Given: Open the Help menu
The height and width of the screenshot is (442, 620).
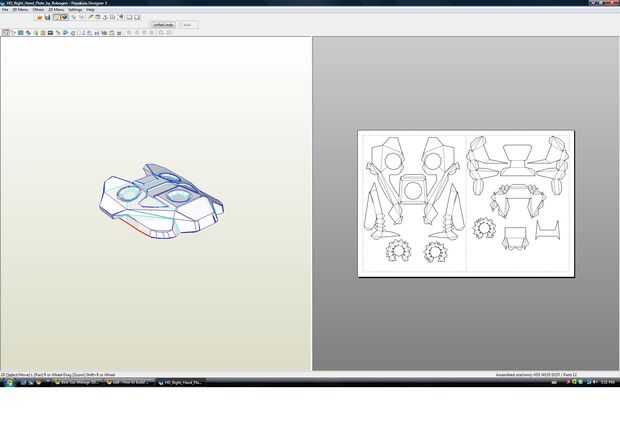Looking at the screenshot, I should tap(91, 9).
